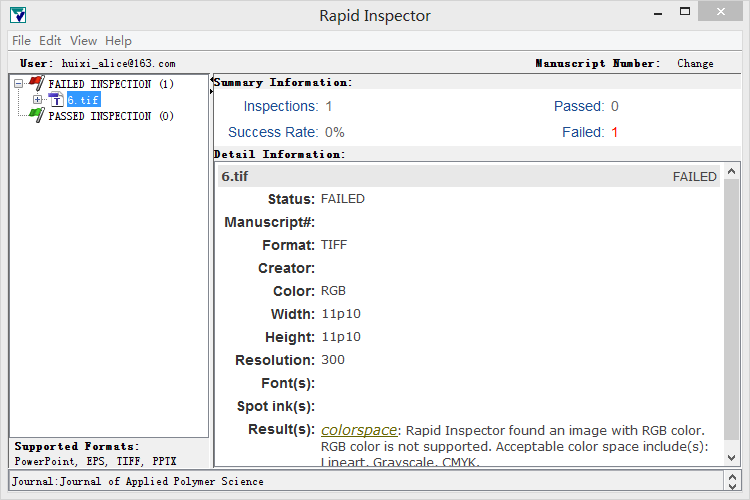Select the Failed Inspection (1) tree item
The height and width of the screenshot is (500, 750).
point(111,84)
